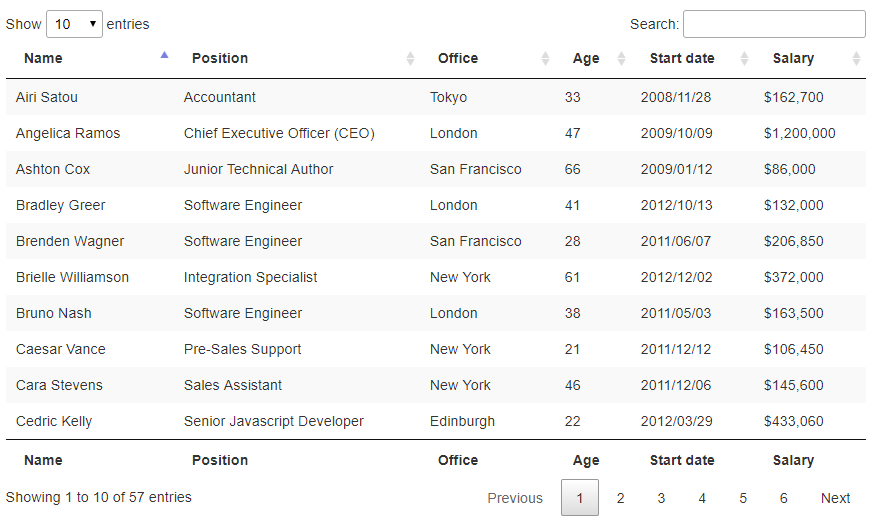
Task: Click the Name column sort arrow icon
Action: (x=165, y=57)
